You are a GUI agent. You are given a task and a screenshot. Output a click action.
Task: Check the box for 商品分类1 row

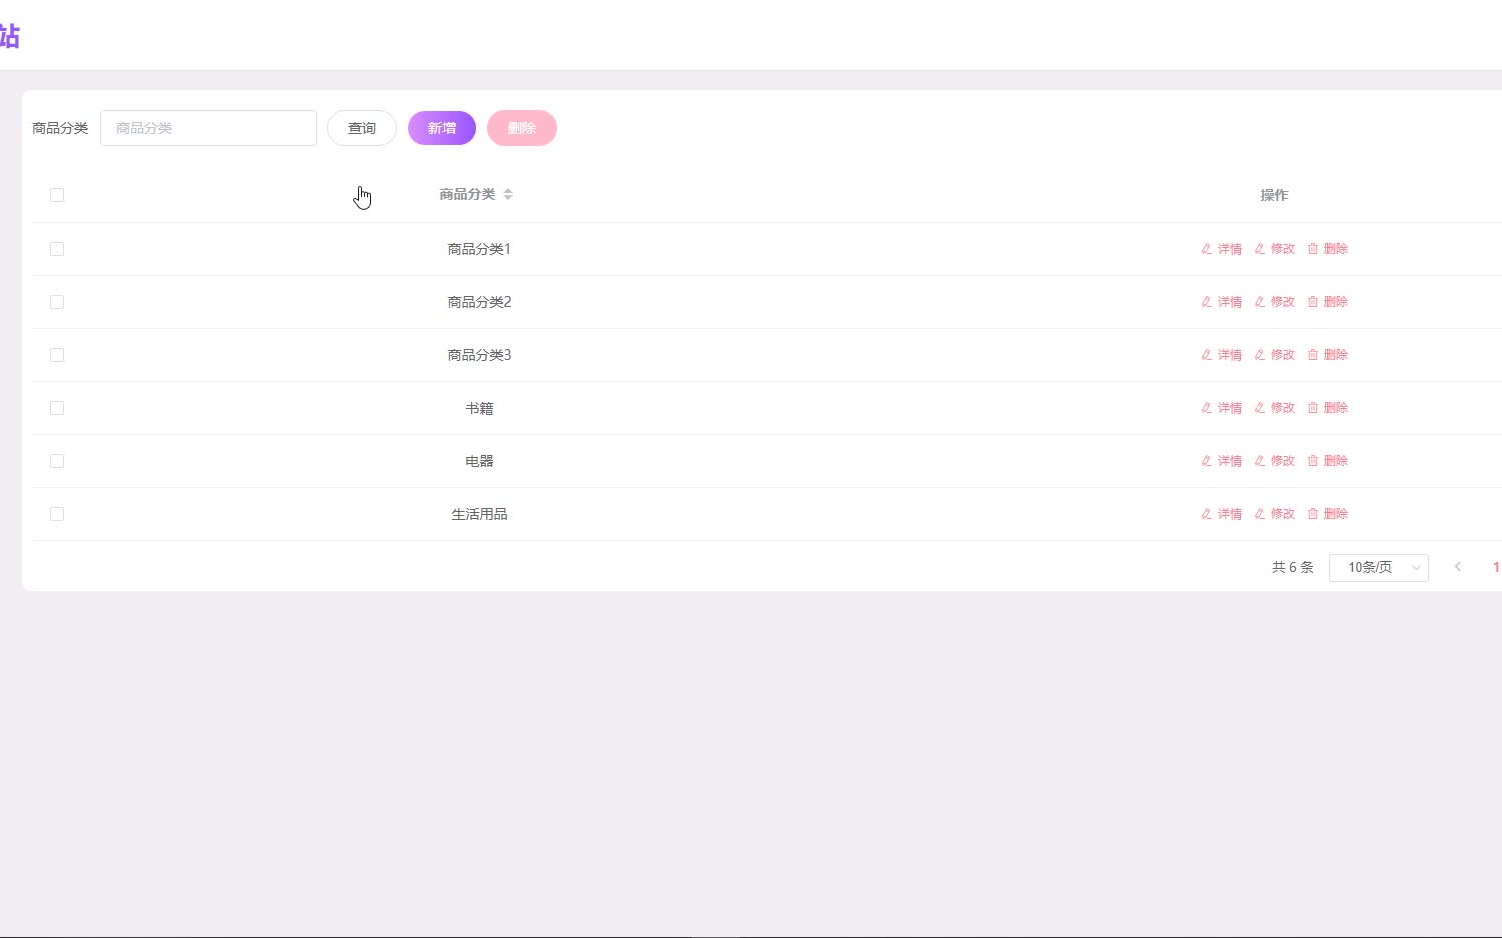pos(57,249)
